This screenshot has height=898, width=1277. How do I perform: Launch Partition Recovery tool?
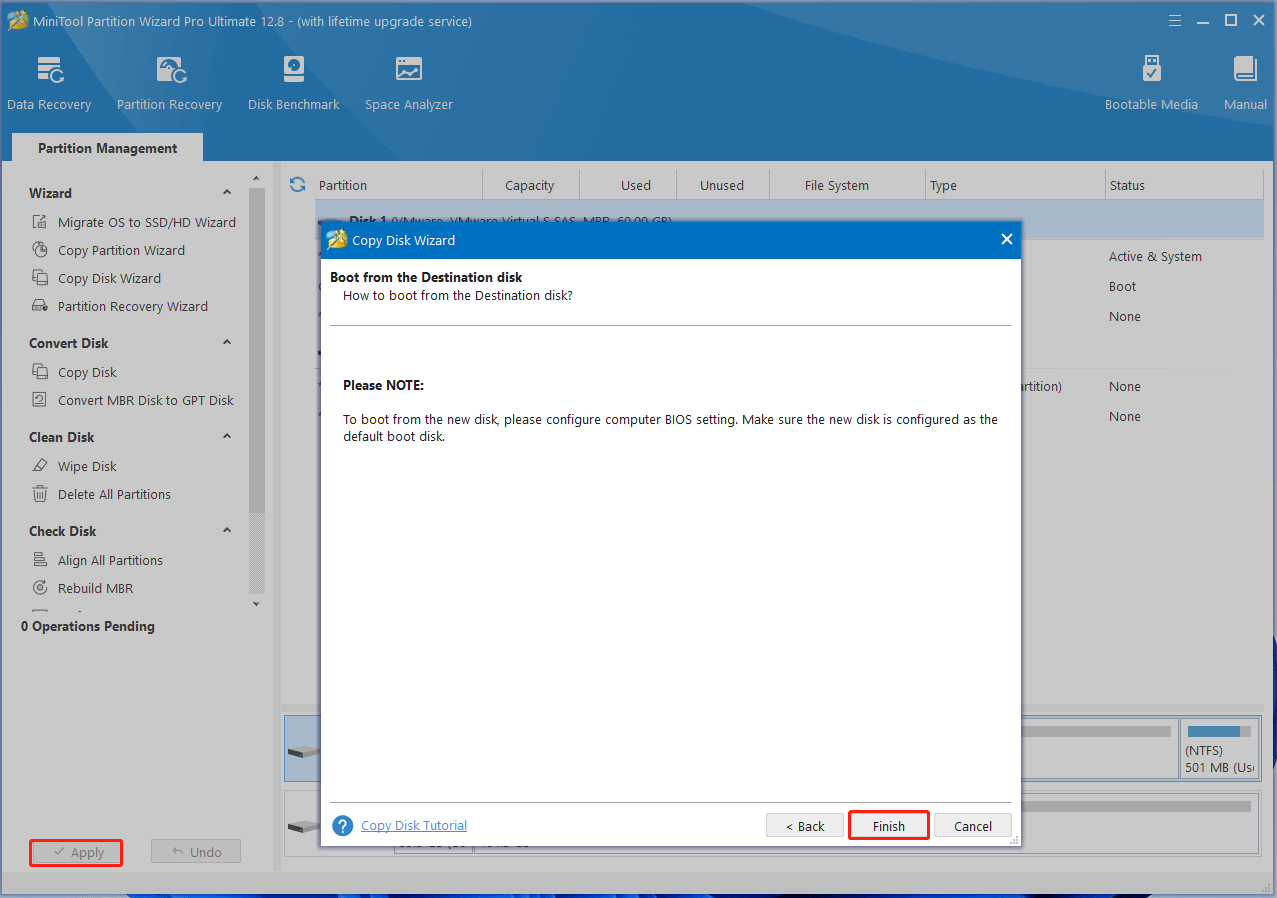(169, 83)
